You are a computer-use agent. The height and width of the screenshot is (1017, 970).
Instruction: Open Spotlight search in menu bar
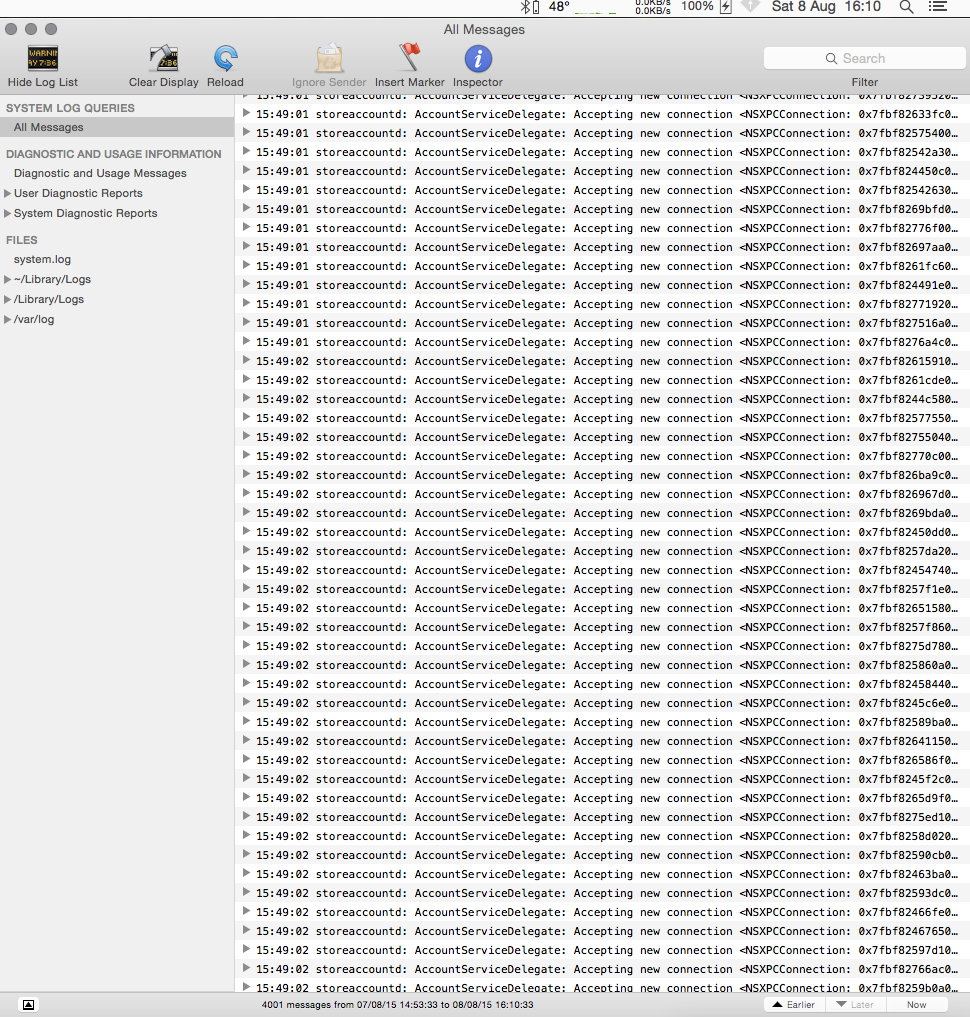click(x=906, y=7)
